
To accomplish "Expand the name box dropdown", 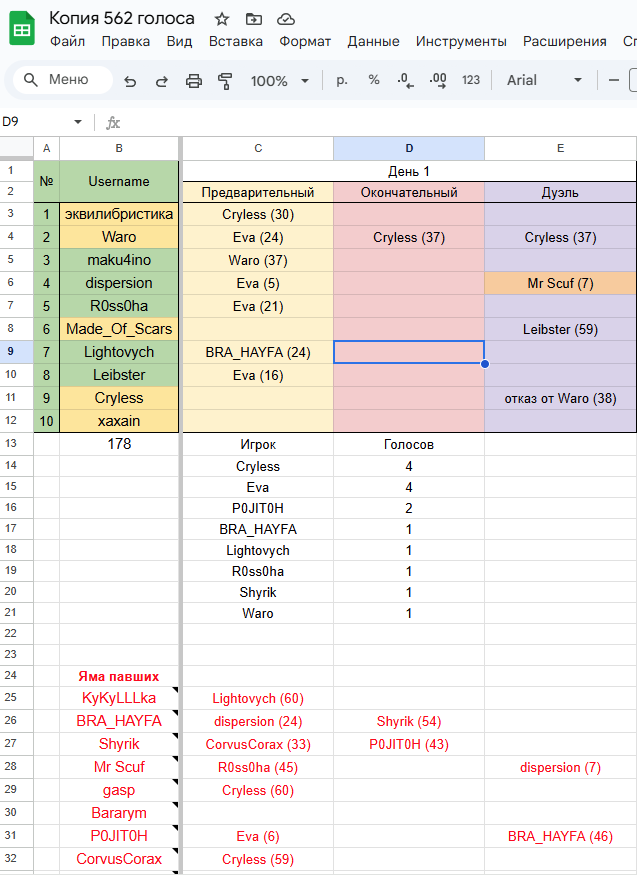I will [x=78, y=122].
